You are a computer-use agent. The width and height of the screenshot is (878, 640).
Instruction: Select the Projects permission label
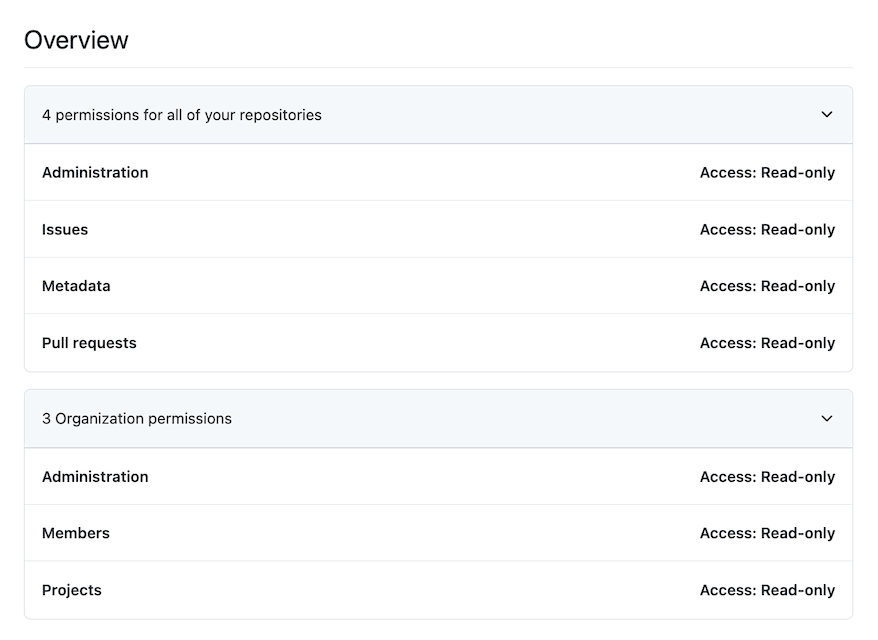click(x=72, y=590)
